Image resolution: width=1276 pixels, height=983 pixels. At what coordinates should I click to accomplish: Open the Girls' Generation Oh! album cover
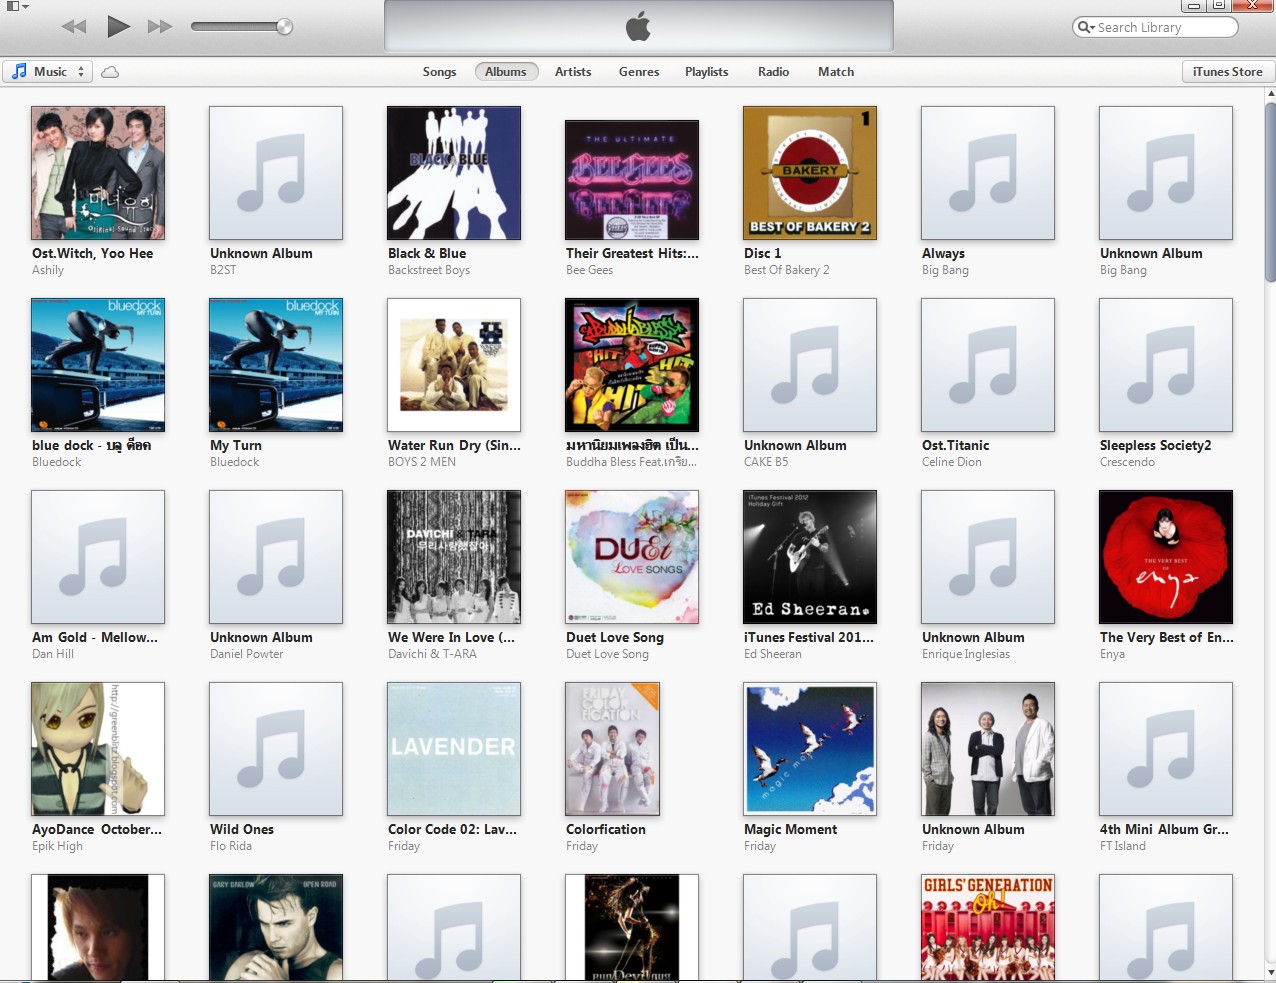pyautogui.click(x=988, y=927)
